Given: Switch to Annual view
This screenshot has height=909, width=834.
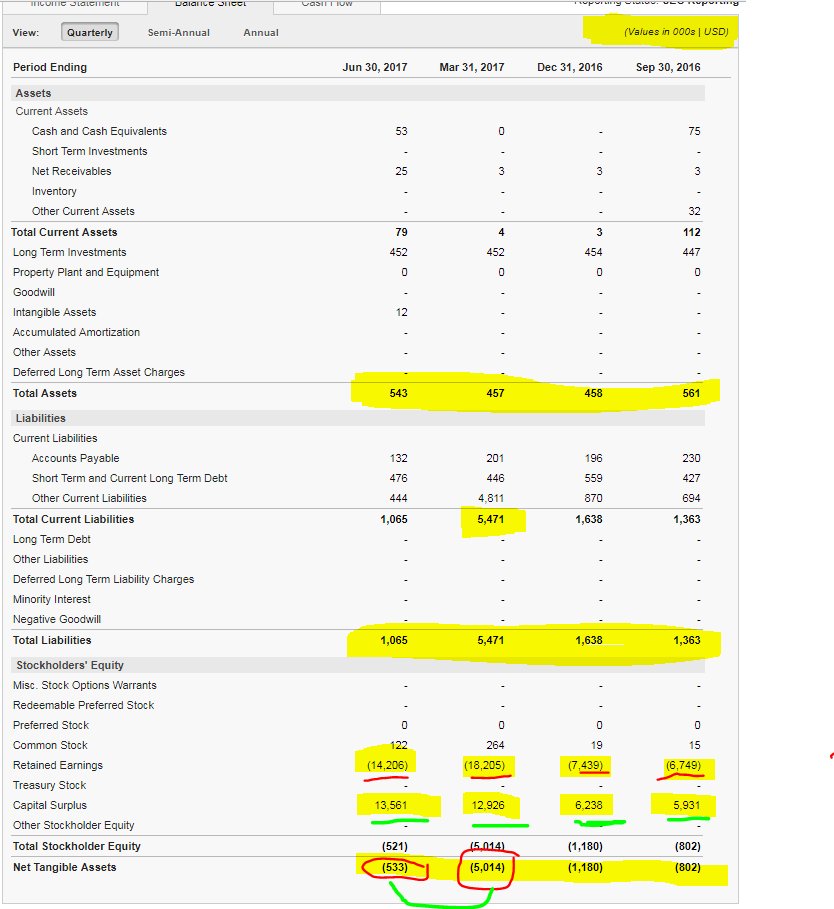Looking at the screenshot, I should pyautogui.click(x=261, y=32).
